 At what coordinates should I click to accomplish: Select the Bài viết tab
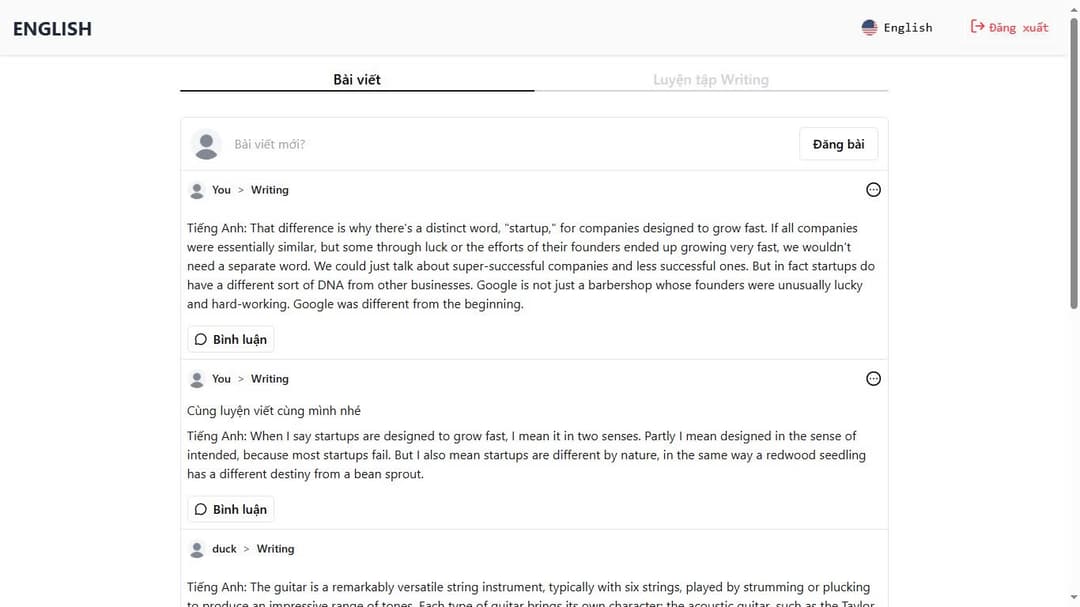point(356,79)
